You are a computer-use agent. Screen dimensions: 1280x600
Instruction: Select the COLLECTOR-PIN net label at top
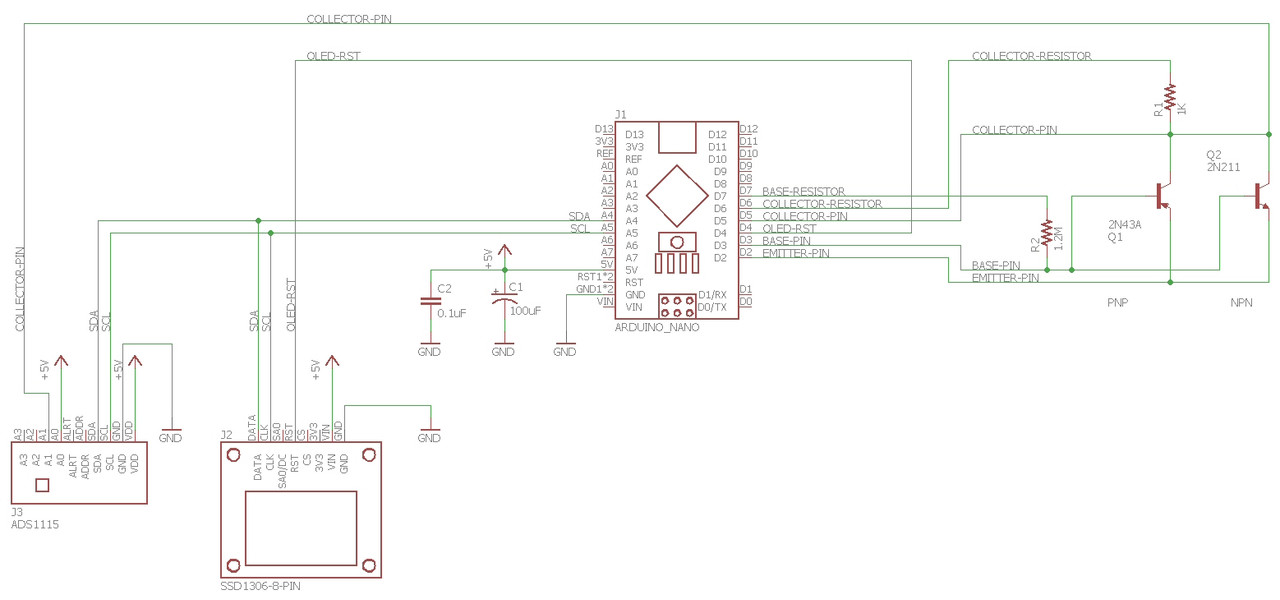point(348,18)
